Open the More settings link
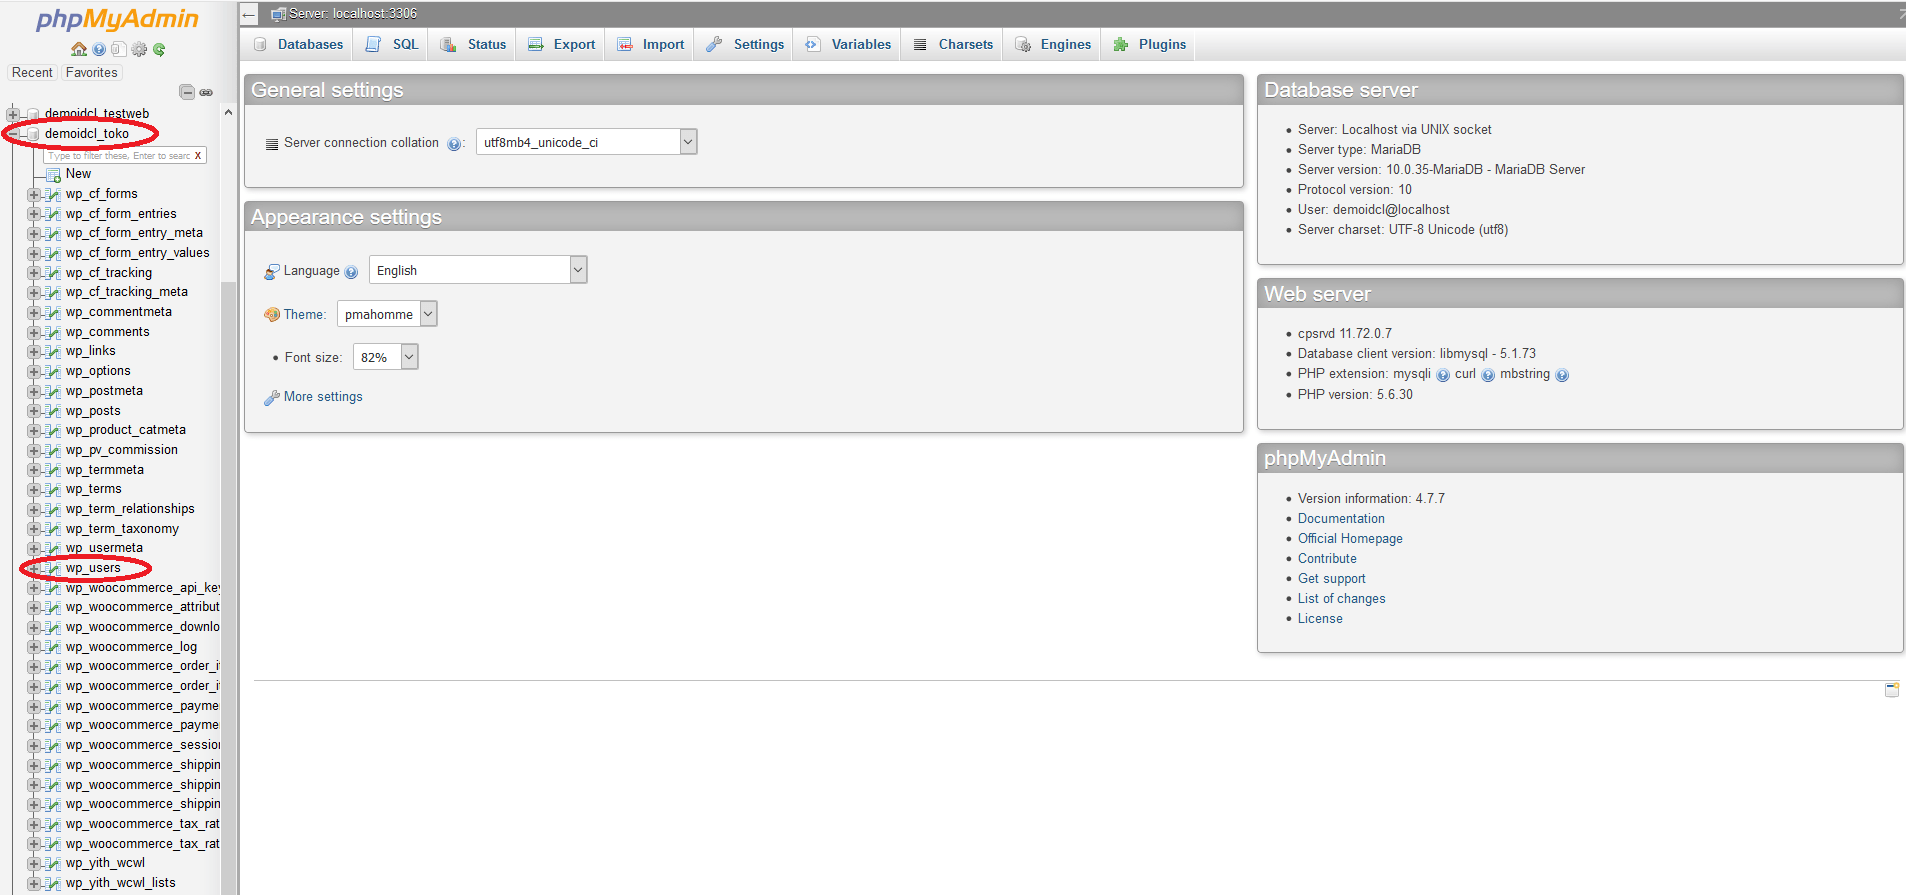This screenshot has width=1906, height=895. 323,397
